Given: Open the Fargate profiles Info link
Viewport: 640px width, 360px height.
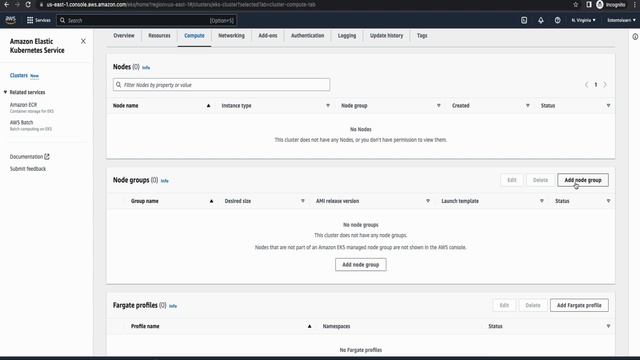Looking at the screenshot, I should point(173,306).
